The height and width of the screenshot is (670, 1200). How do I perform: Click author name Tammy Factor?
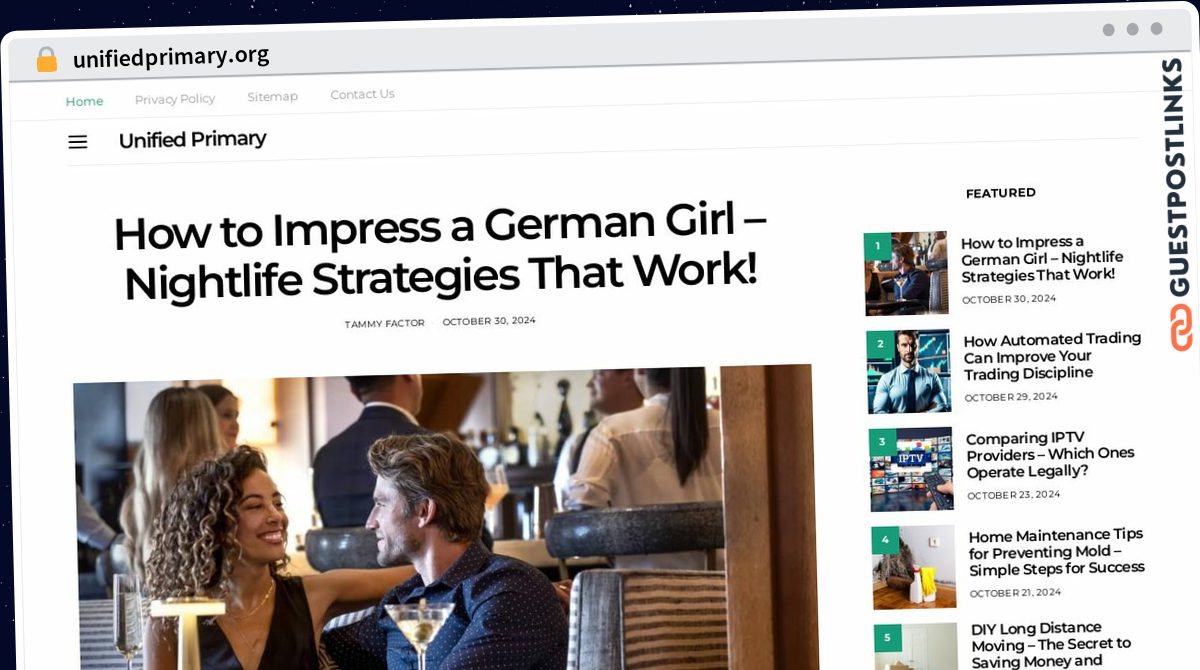point(384,324)
